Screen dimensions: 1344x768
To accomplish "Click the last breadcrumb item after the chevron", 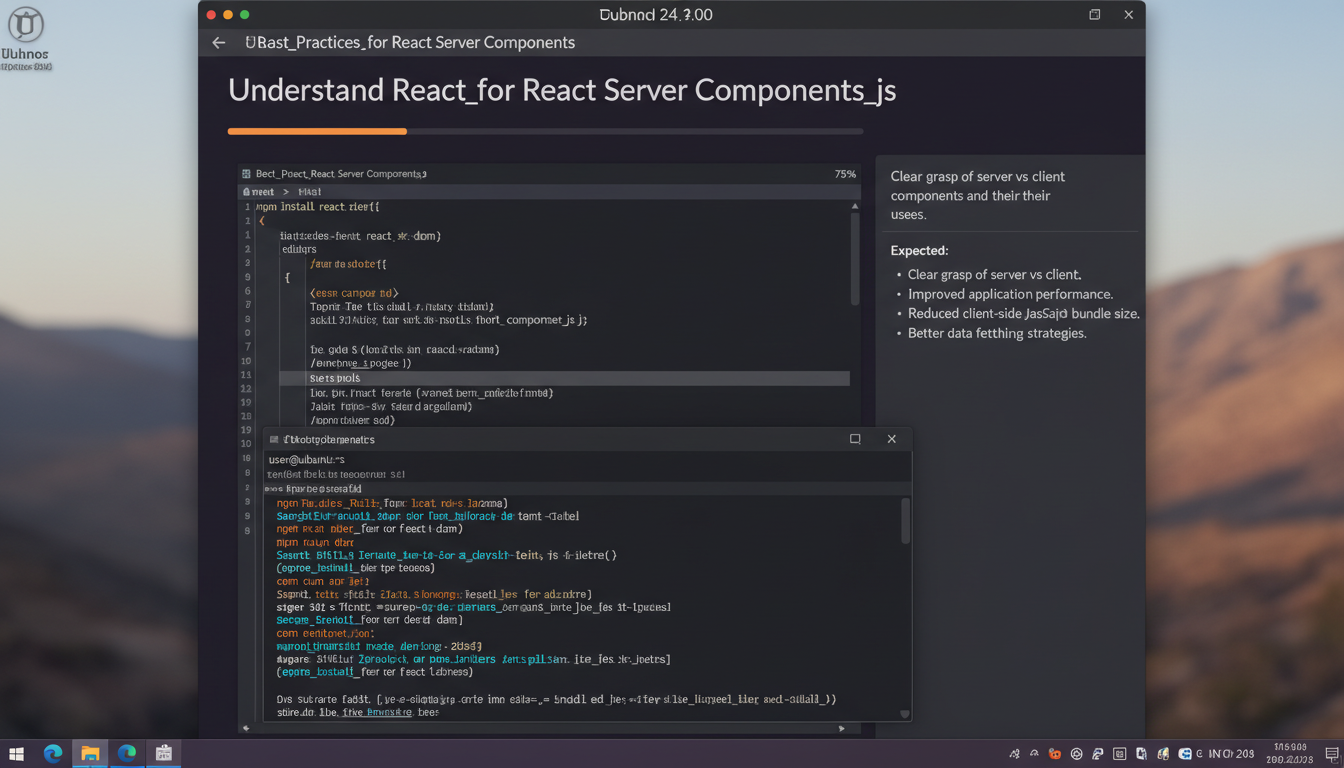I will tap(310, 191).
